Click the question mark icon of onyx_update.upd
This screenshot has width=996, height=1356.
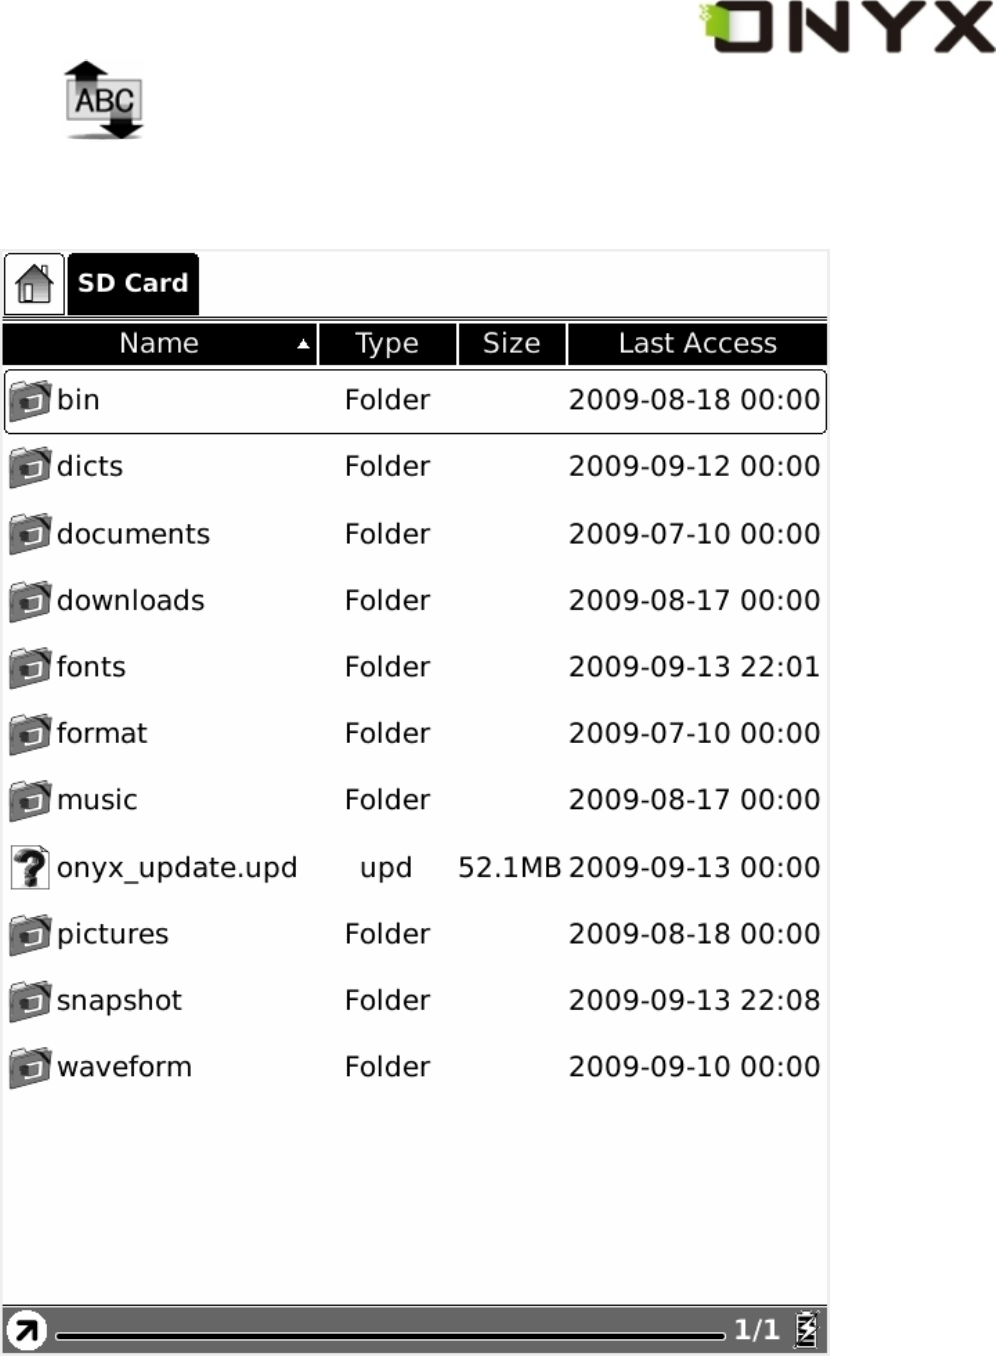pyautogui.click(x=29, y=867)
